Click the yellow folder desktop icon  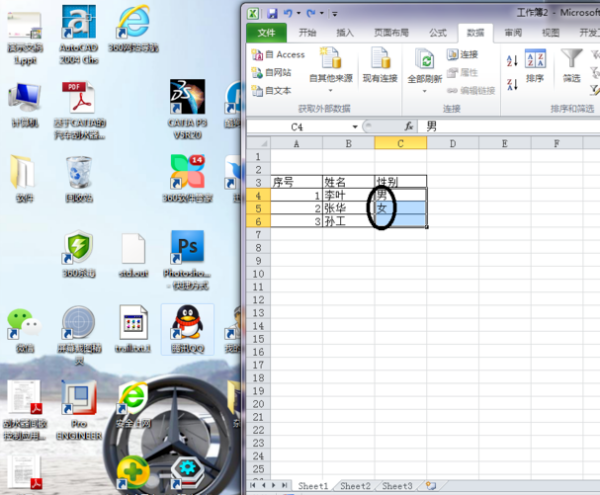pos(24,178)
